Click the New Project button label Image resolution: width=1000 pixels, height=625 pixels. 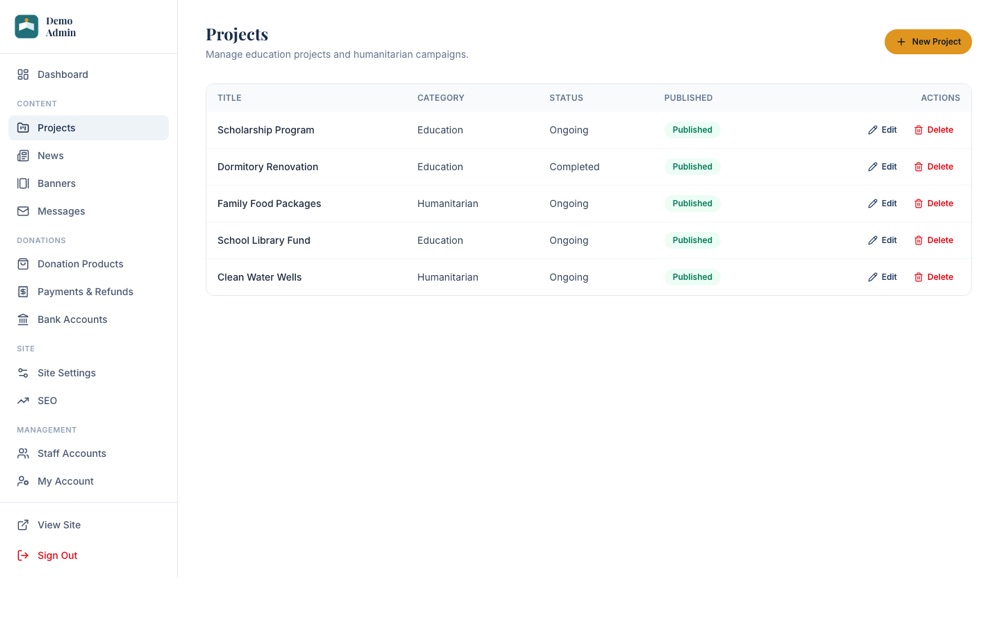click(x=936, y=41)
